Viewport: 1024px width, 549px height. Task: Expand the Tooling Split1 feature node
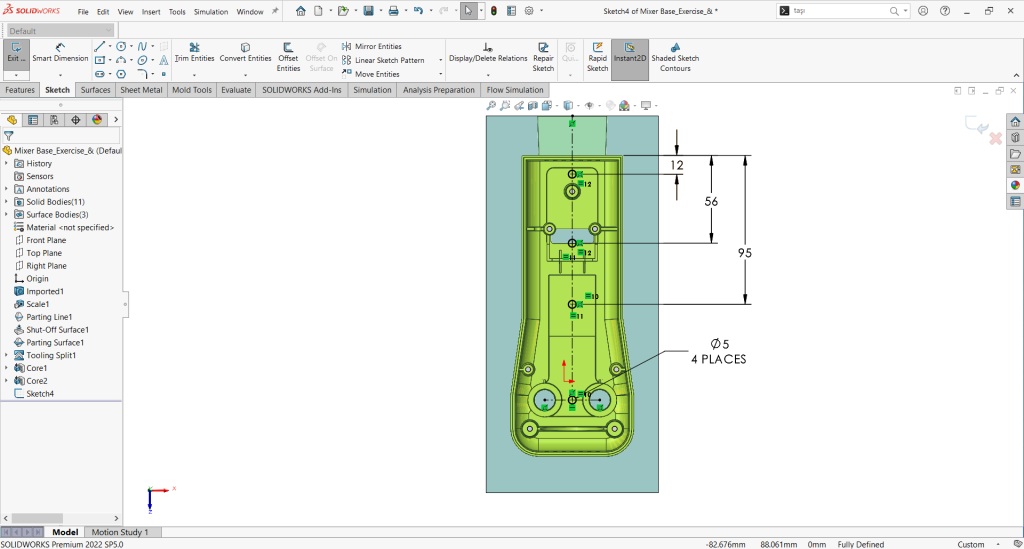point(7,355)
